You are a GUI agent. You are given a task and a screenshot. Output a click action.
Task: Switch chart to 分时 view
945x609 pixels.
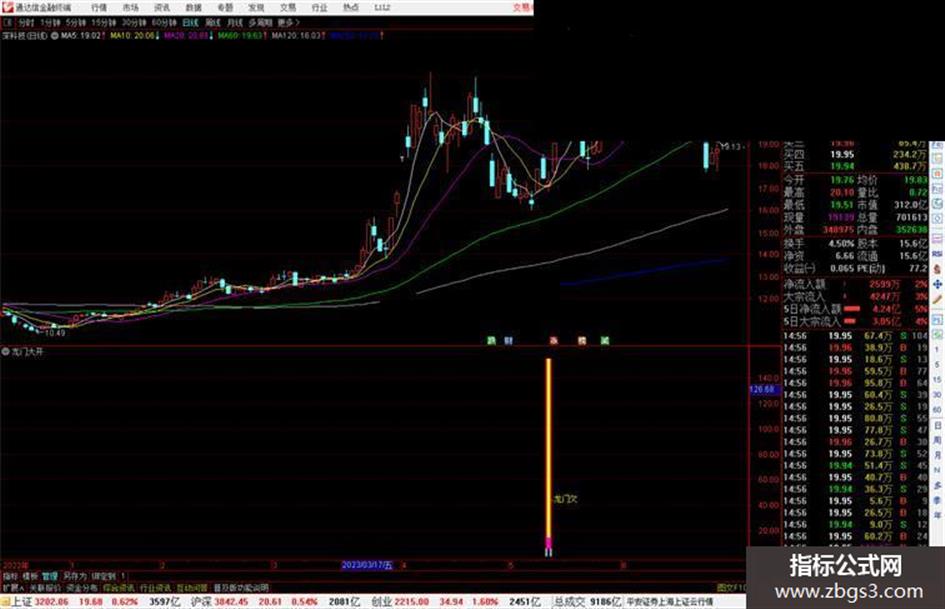[x=26, y=22]
